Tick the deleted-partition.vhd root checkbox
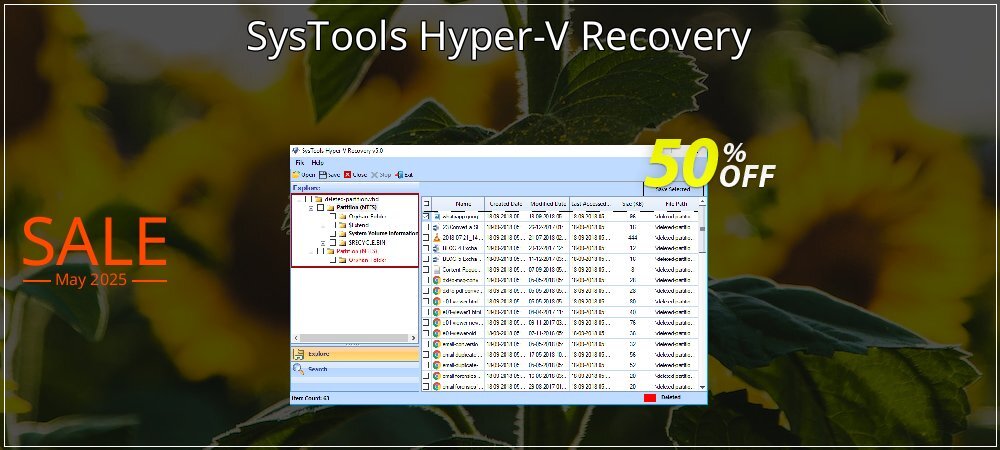 click(307, 199)
